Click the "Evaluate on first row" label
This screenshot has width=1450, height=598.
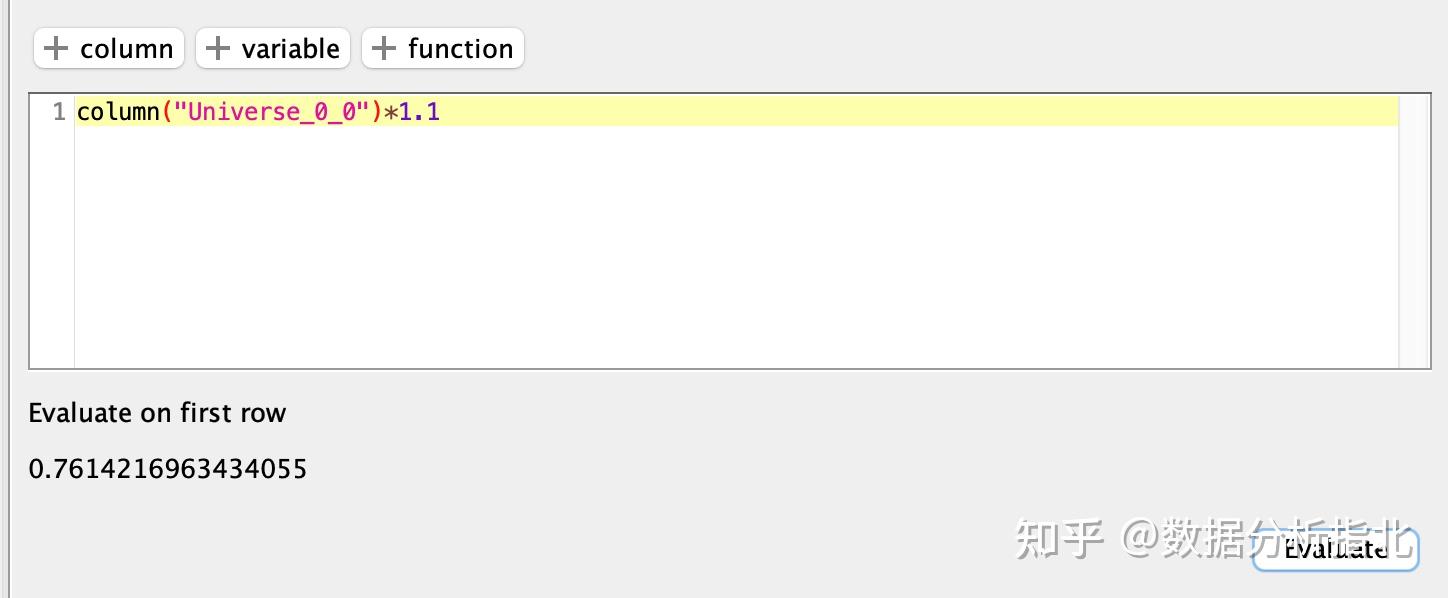157,413
